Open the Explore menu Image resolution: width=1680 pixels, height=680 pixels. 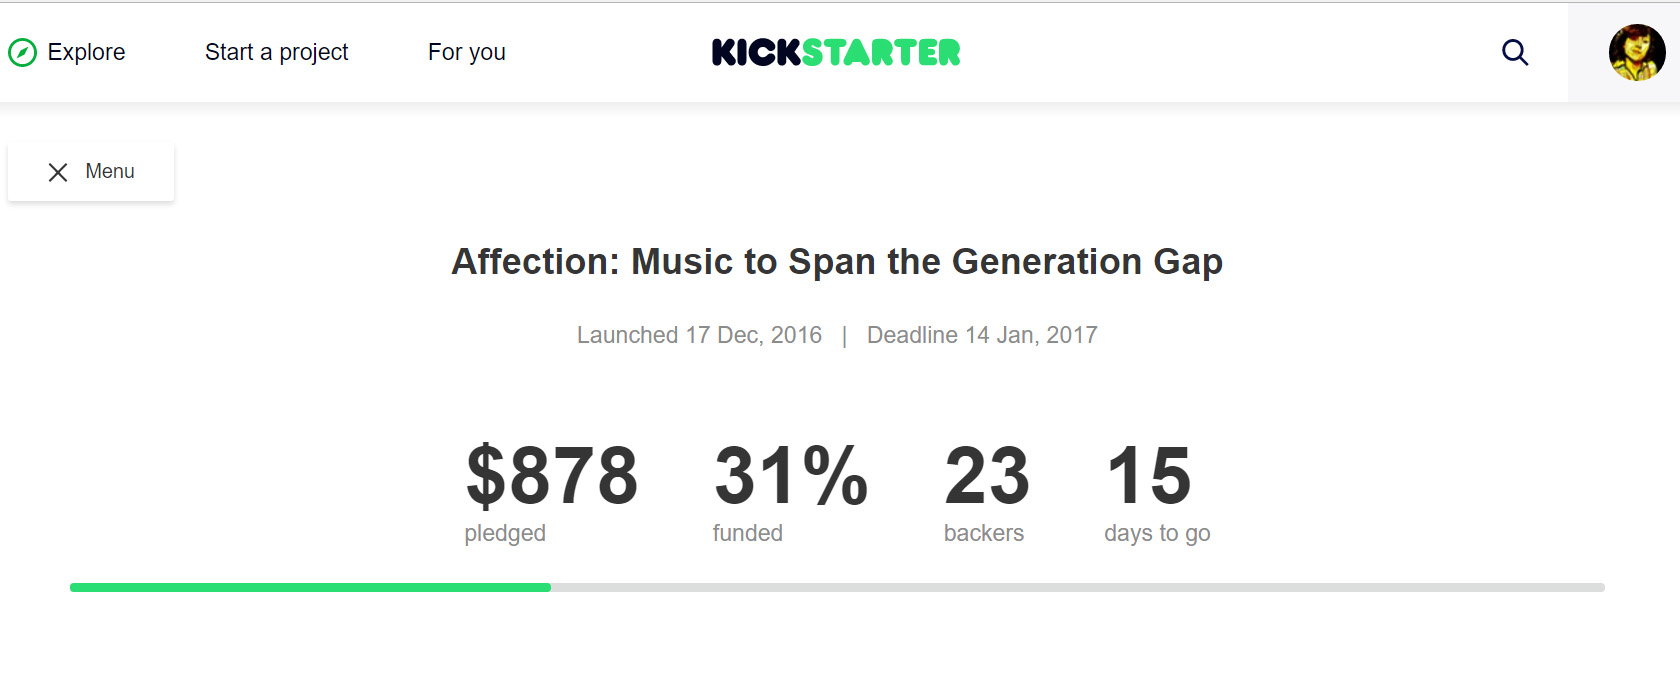[87, 52]
